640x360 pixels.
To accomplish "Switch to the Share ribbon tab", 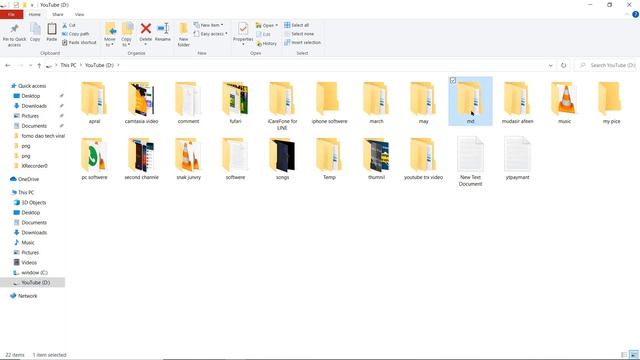I will tap(58, 14).
